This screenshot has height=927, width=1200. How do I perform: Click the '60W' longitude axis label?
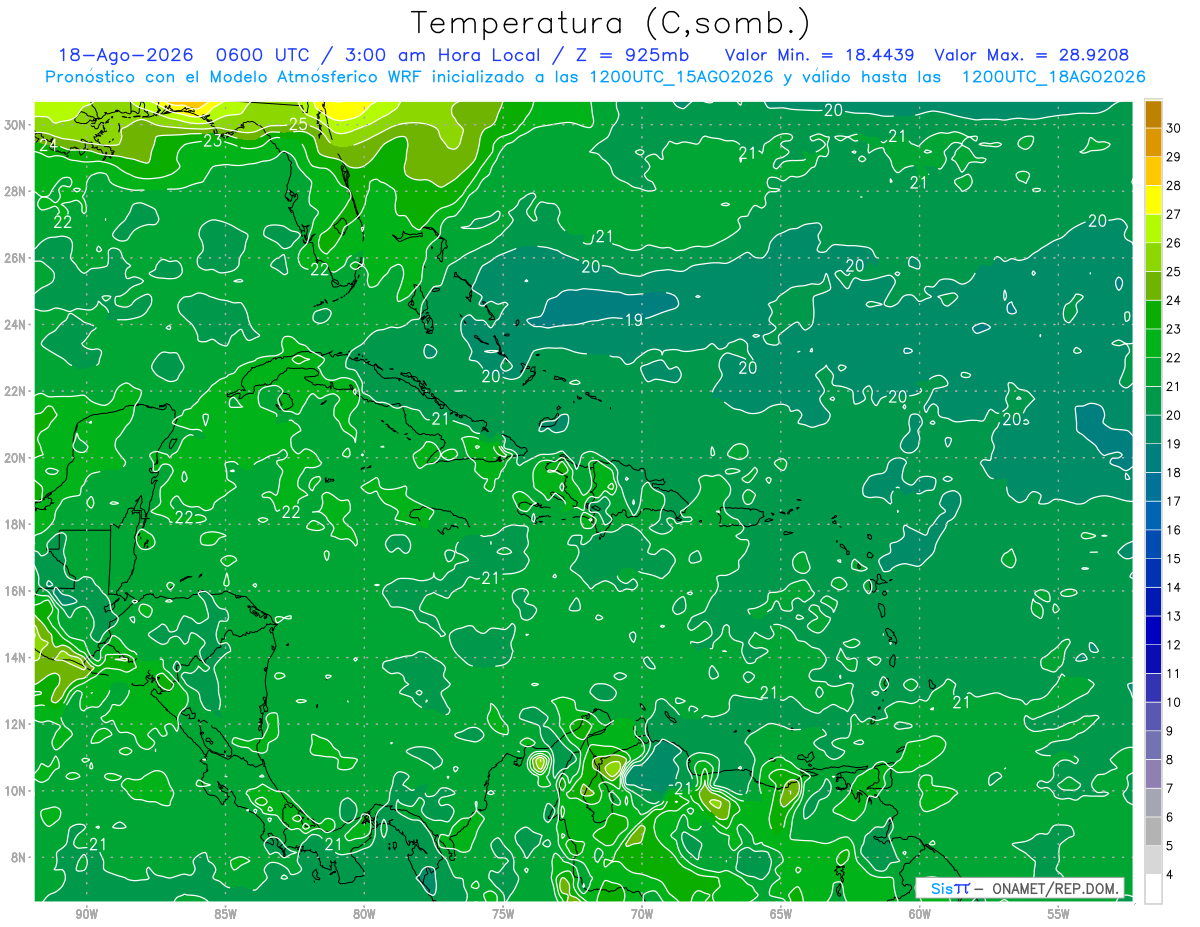click(x=920, y=914)
